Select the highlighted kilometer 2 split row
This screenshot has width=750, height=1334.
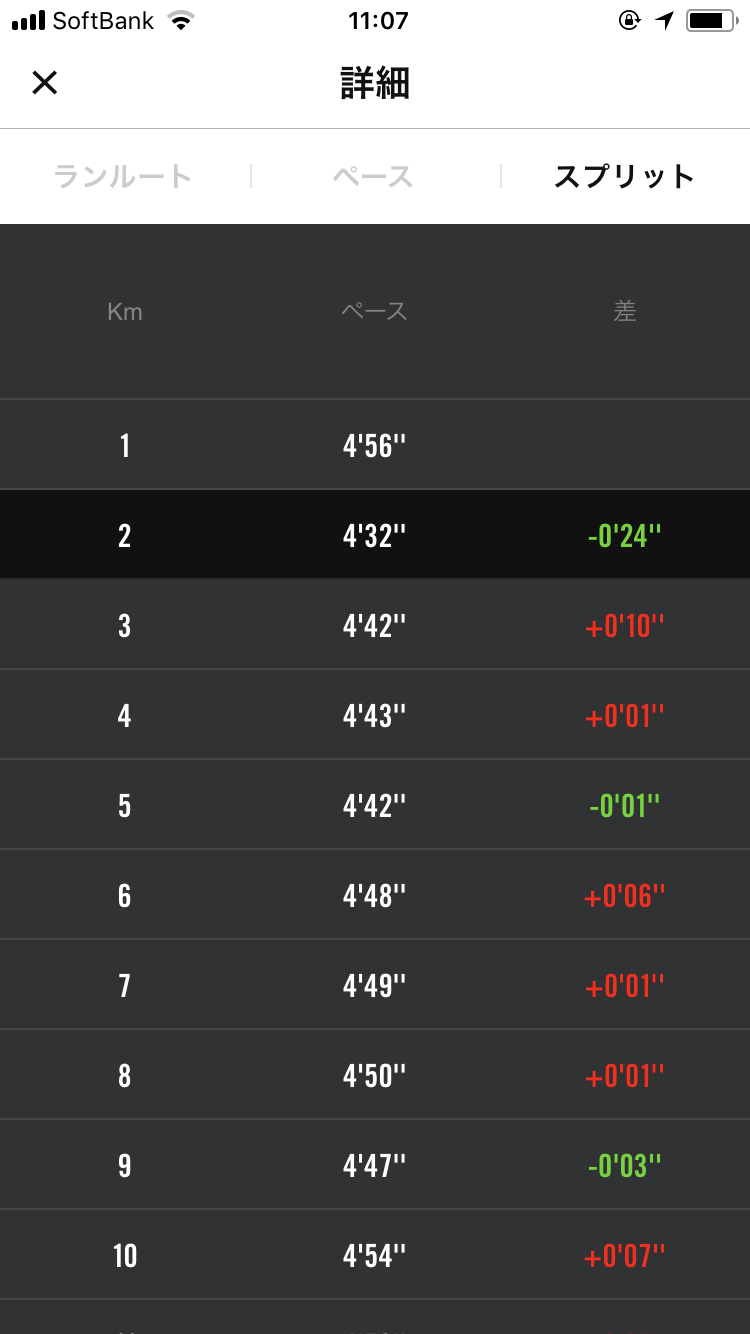tap(375, 535)
